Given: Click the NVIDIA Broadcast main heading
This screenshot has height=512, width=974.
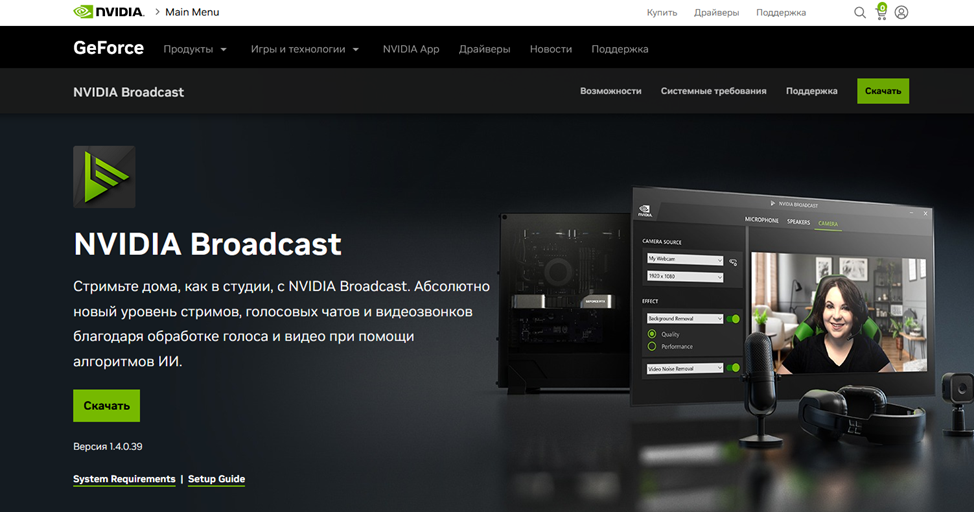Looking at the screenshot, I should 207,244.
